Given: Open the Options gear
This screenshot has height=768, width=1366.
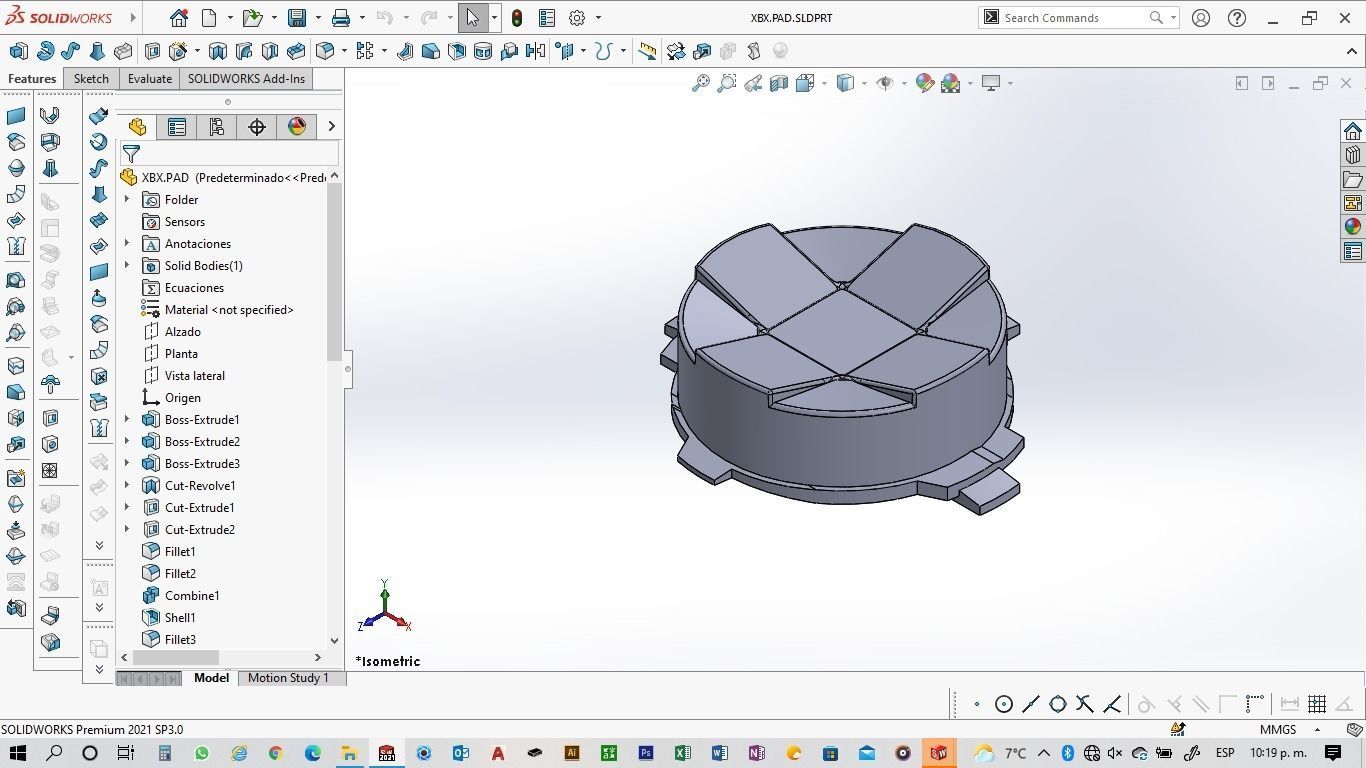Looking at the screenshot, I should (x=577, y=18).
